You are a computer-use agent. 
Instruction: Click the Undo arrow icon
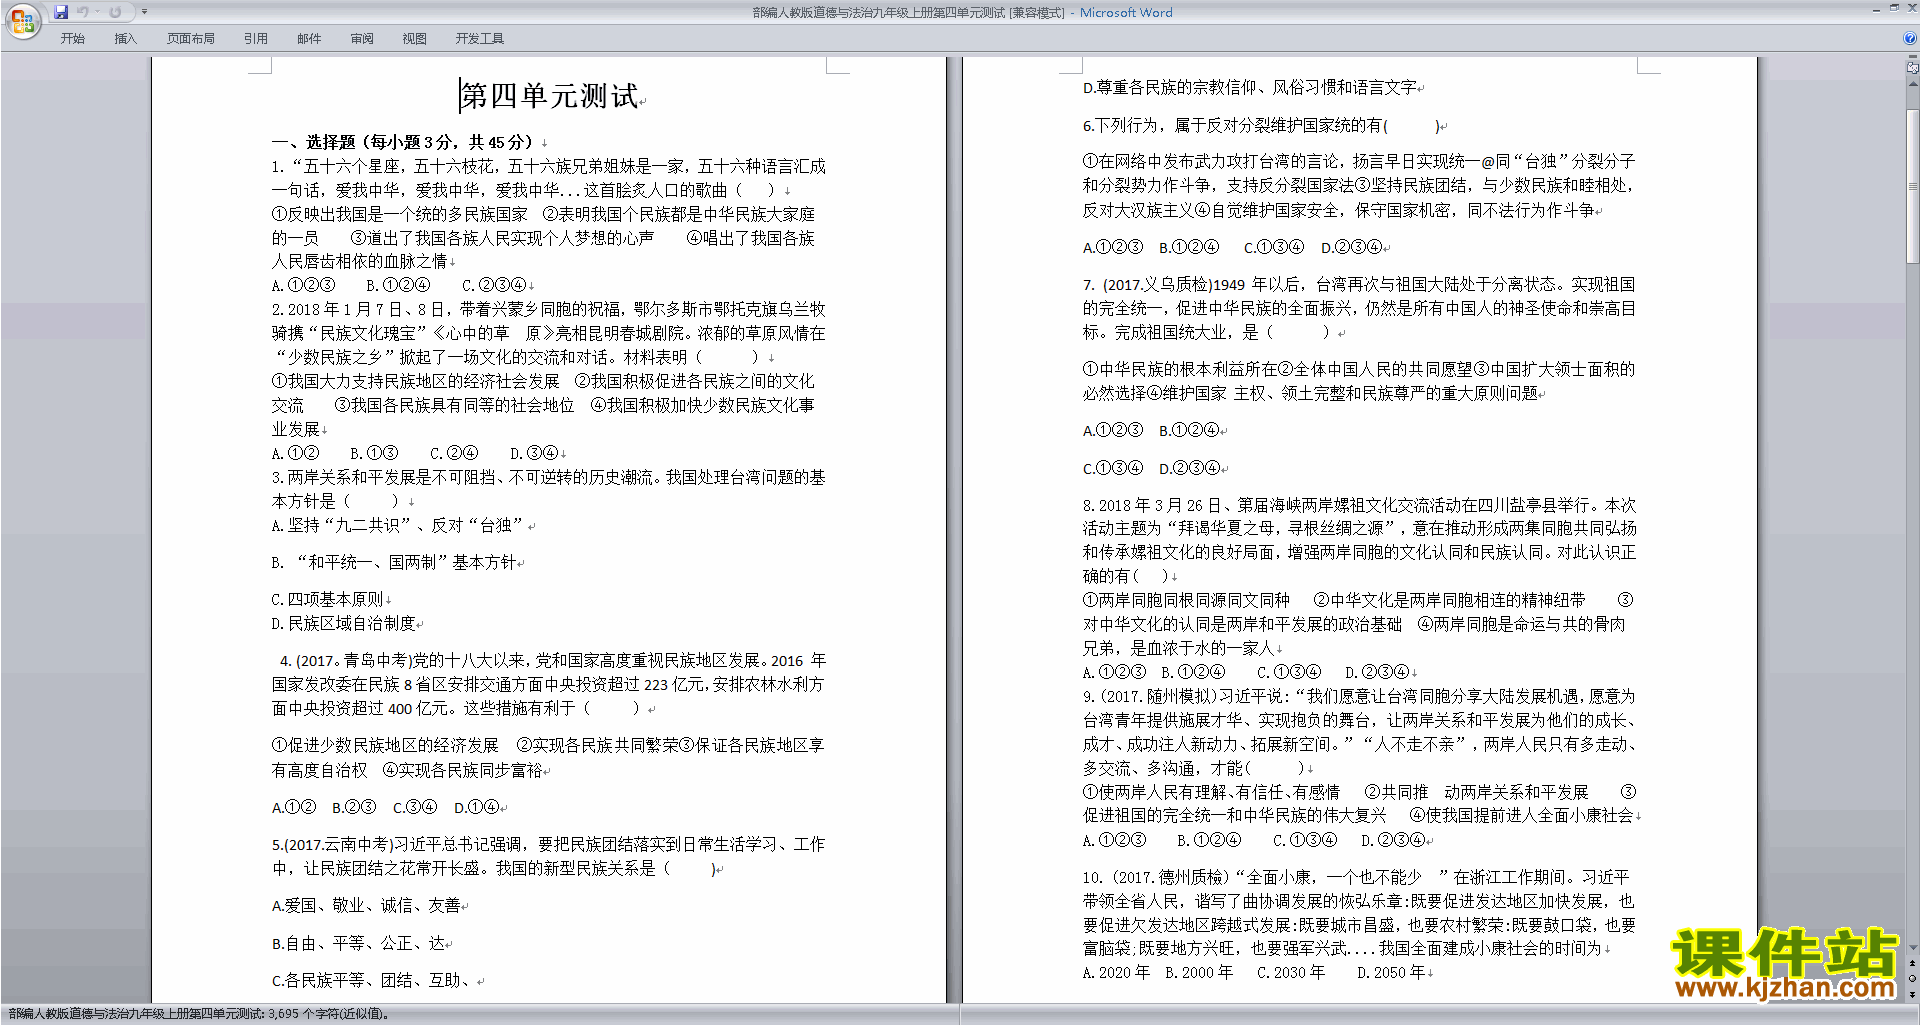coord(82,12)
